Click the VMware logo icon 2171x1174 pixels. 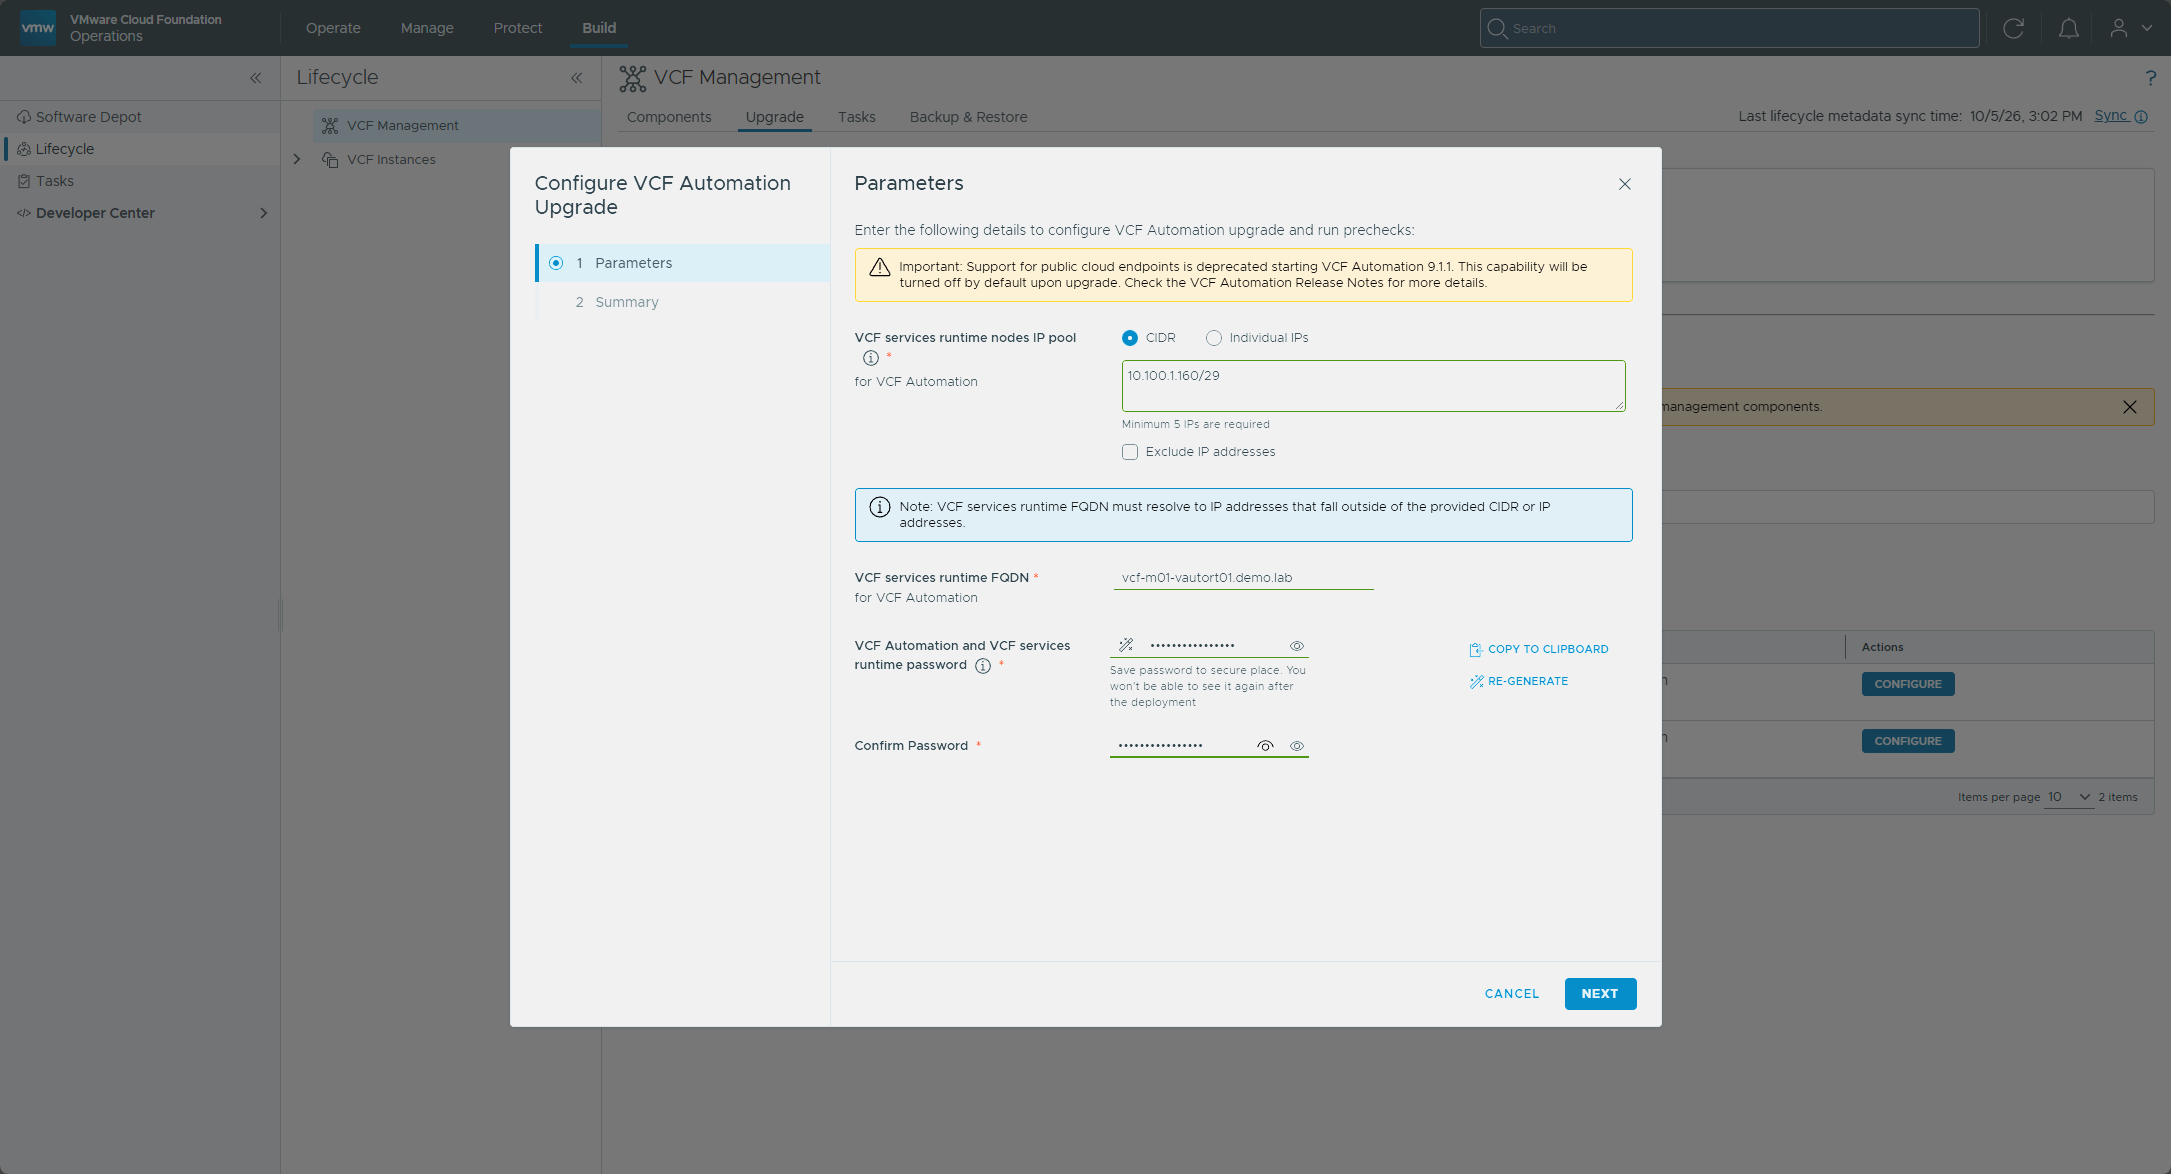point(38,28)
